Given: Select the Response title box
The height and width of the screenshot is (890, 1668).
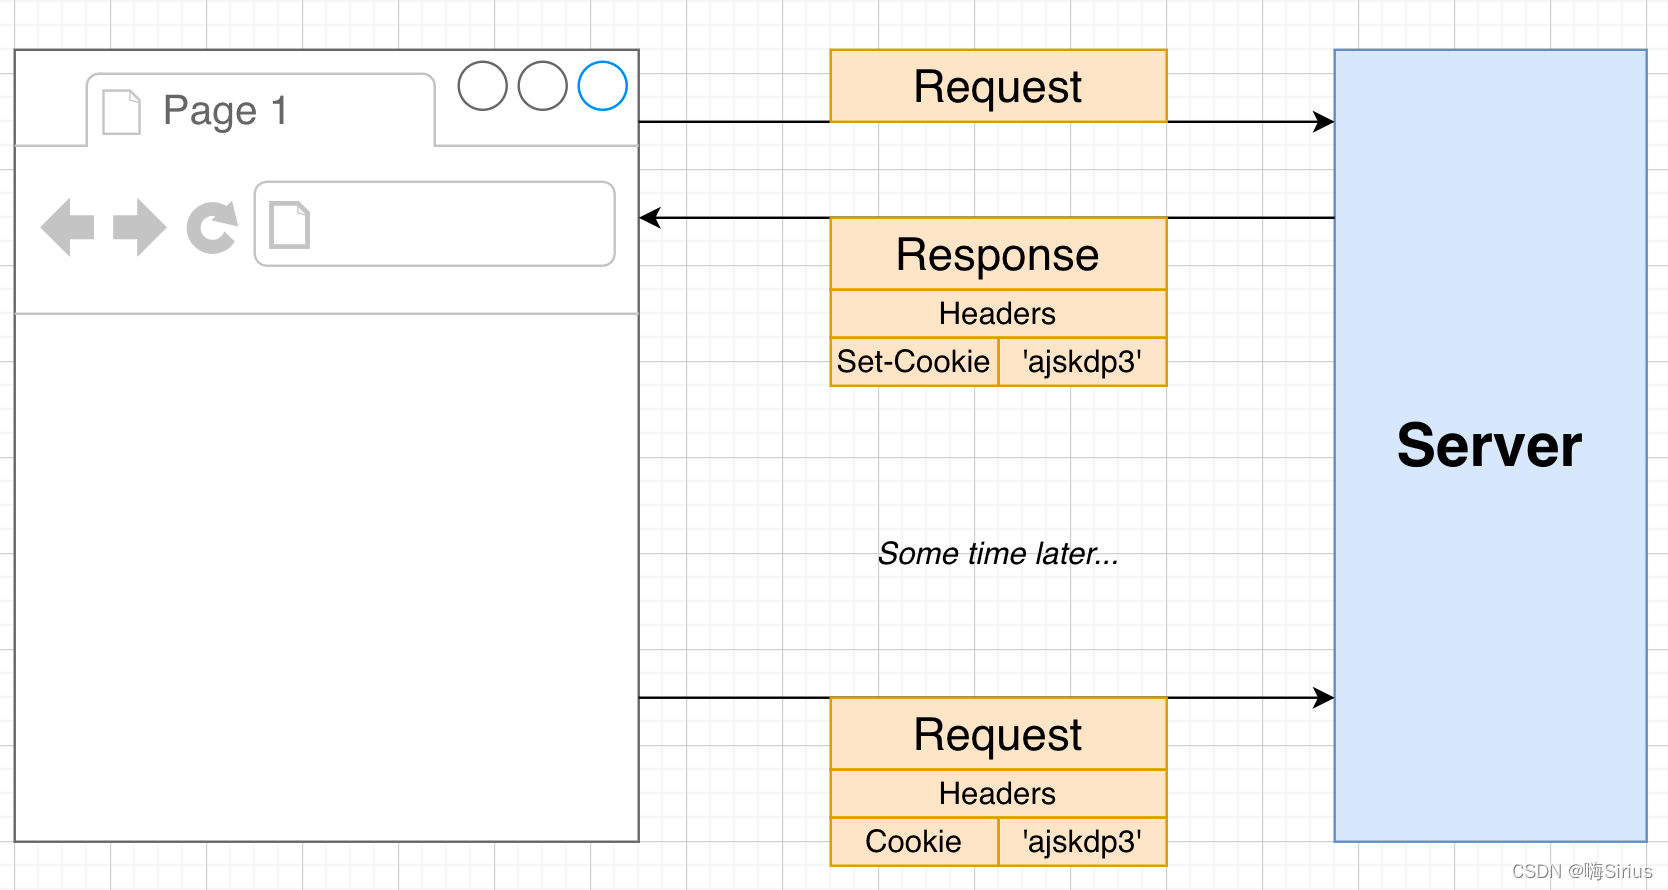Looking at the screenshot, I should pyautogui.click(x=999, y=254).
